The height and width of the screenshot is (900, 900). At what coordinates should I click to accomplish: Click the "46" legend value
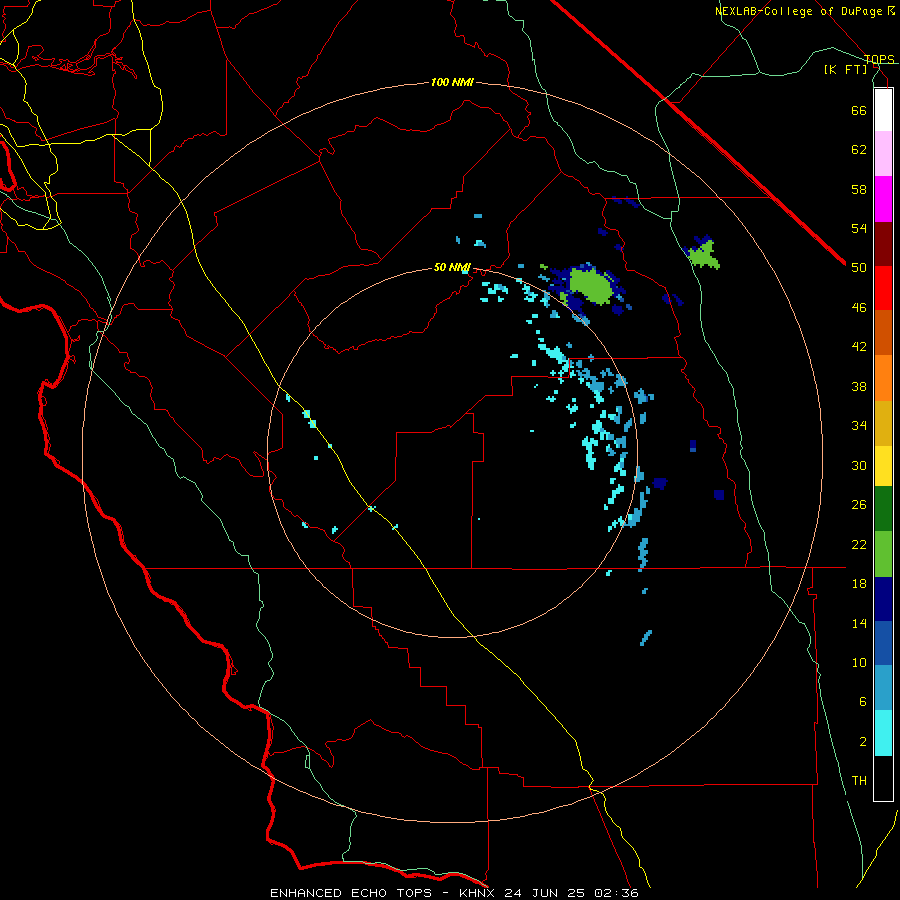[859, 308]
